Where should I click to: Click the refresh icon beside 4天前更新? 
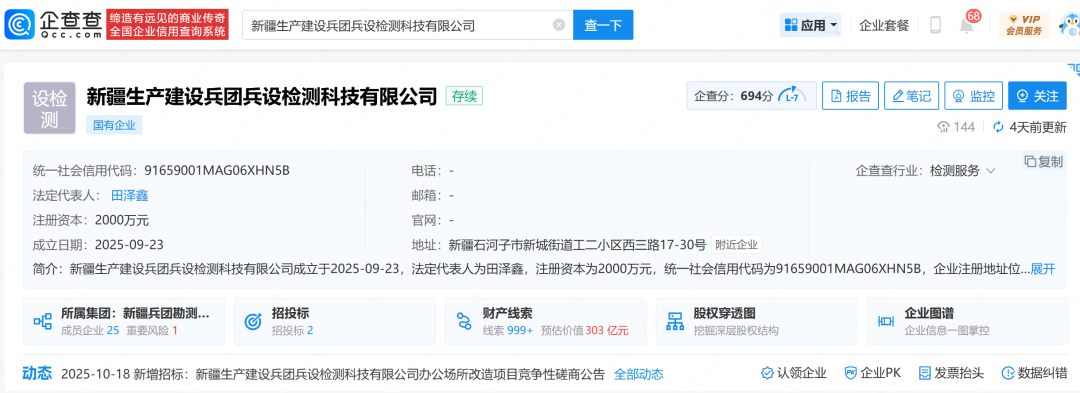pos(998,127)
